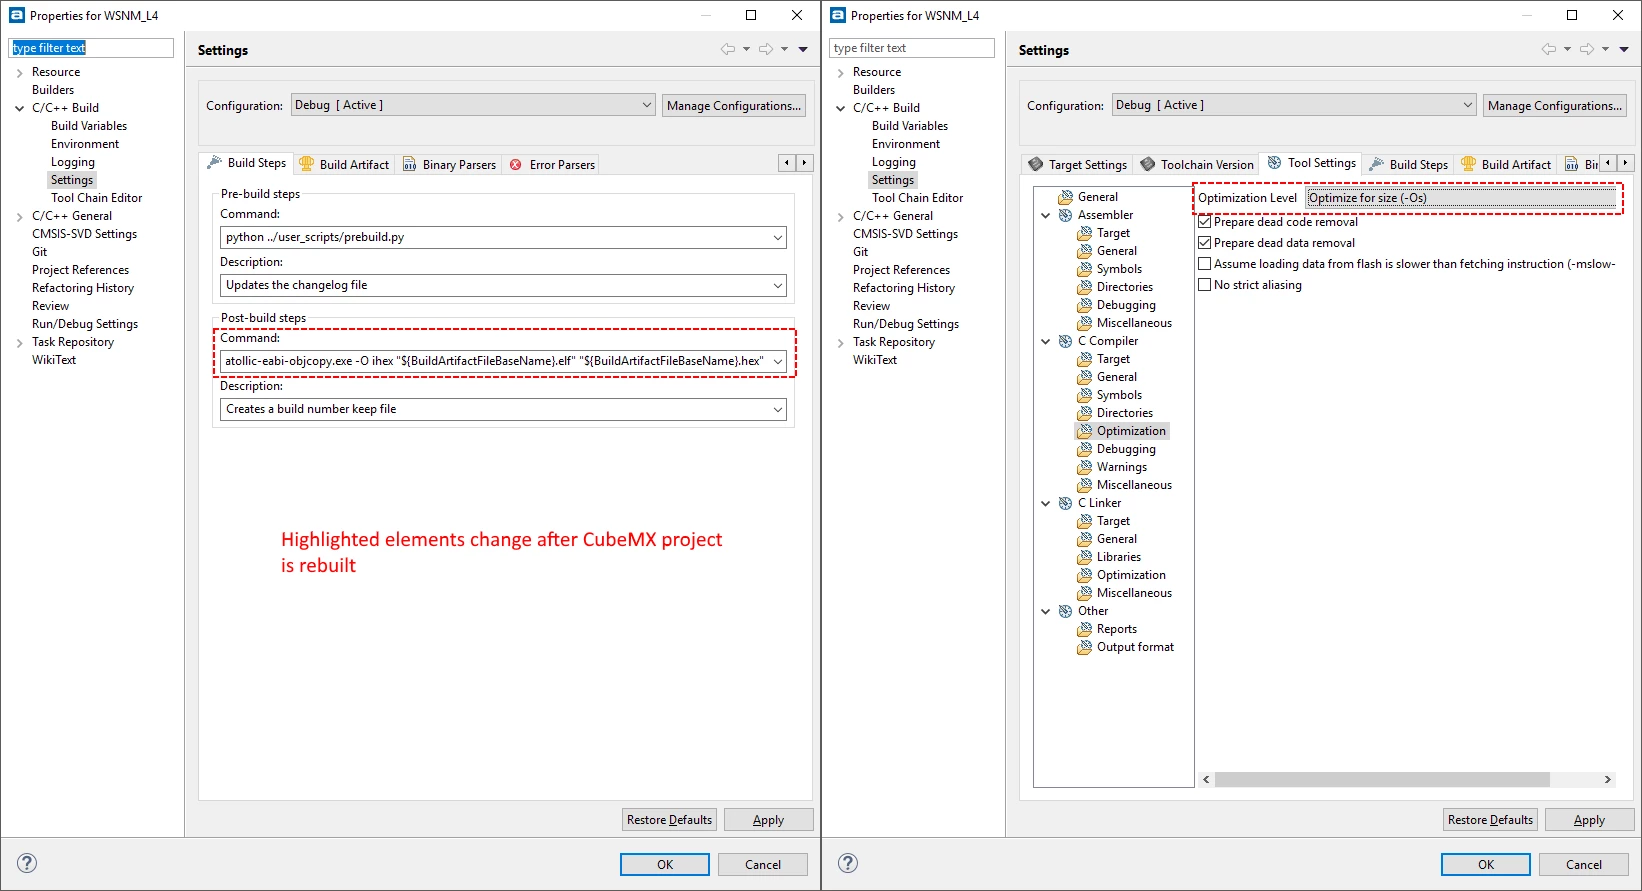Click Manage Configurations button in right window
The image size is (1642, 891).
(x=1555, y=105)
